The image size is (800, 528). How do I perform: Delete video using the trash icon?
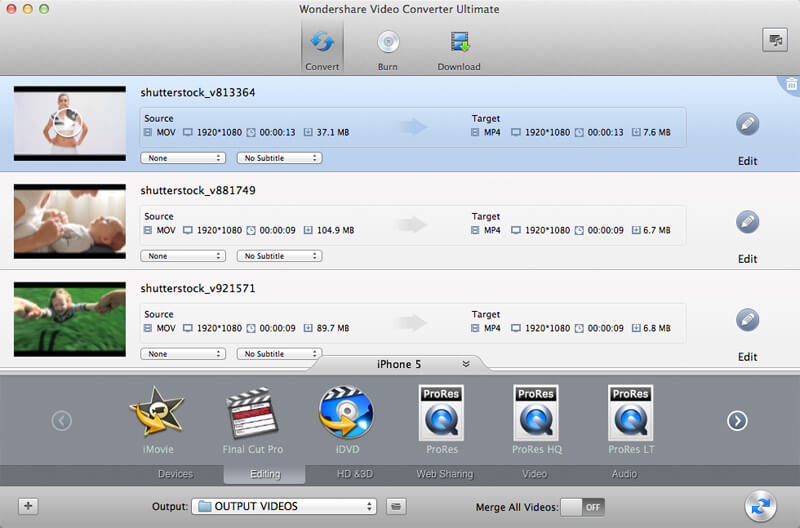[790, 86]
